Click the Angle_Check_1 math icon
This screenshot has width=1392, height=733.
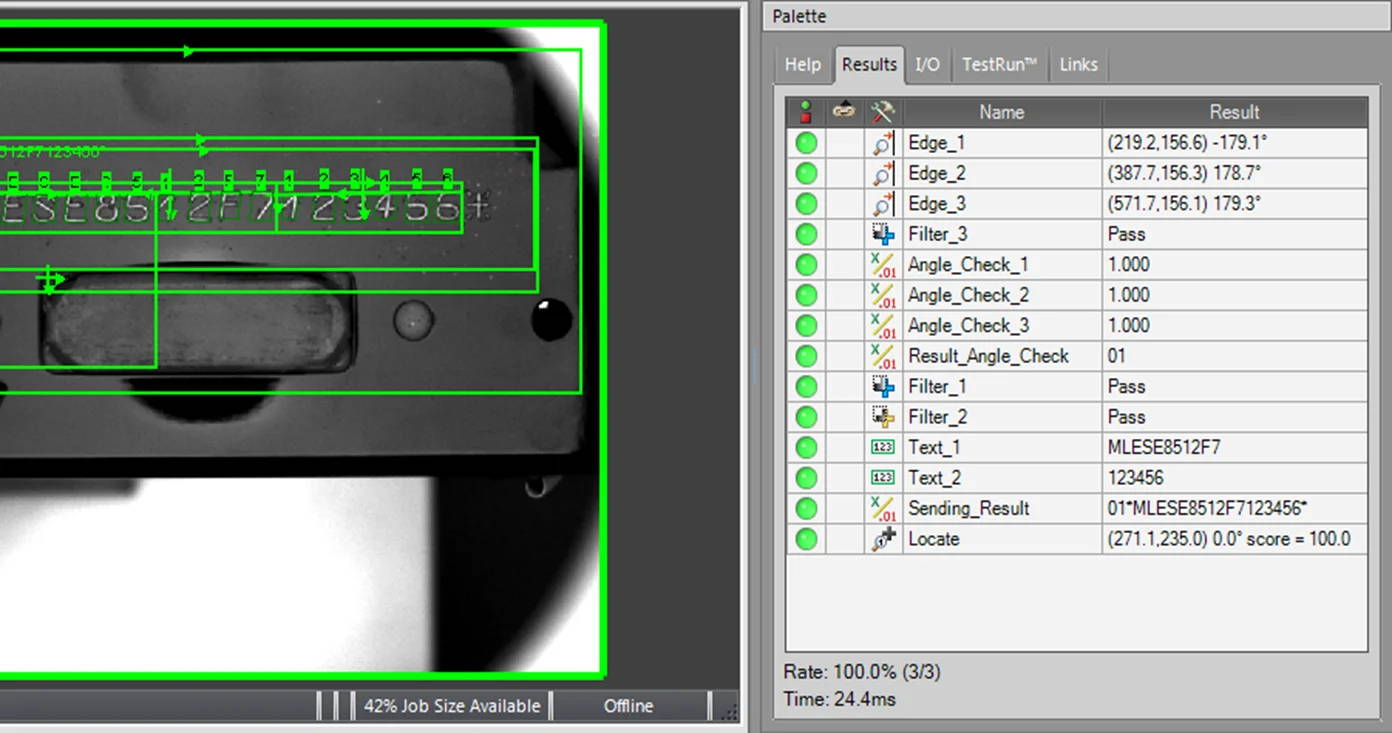pos(882,265)
